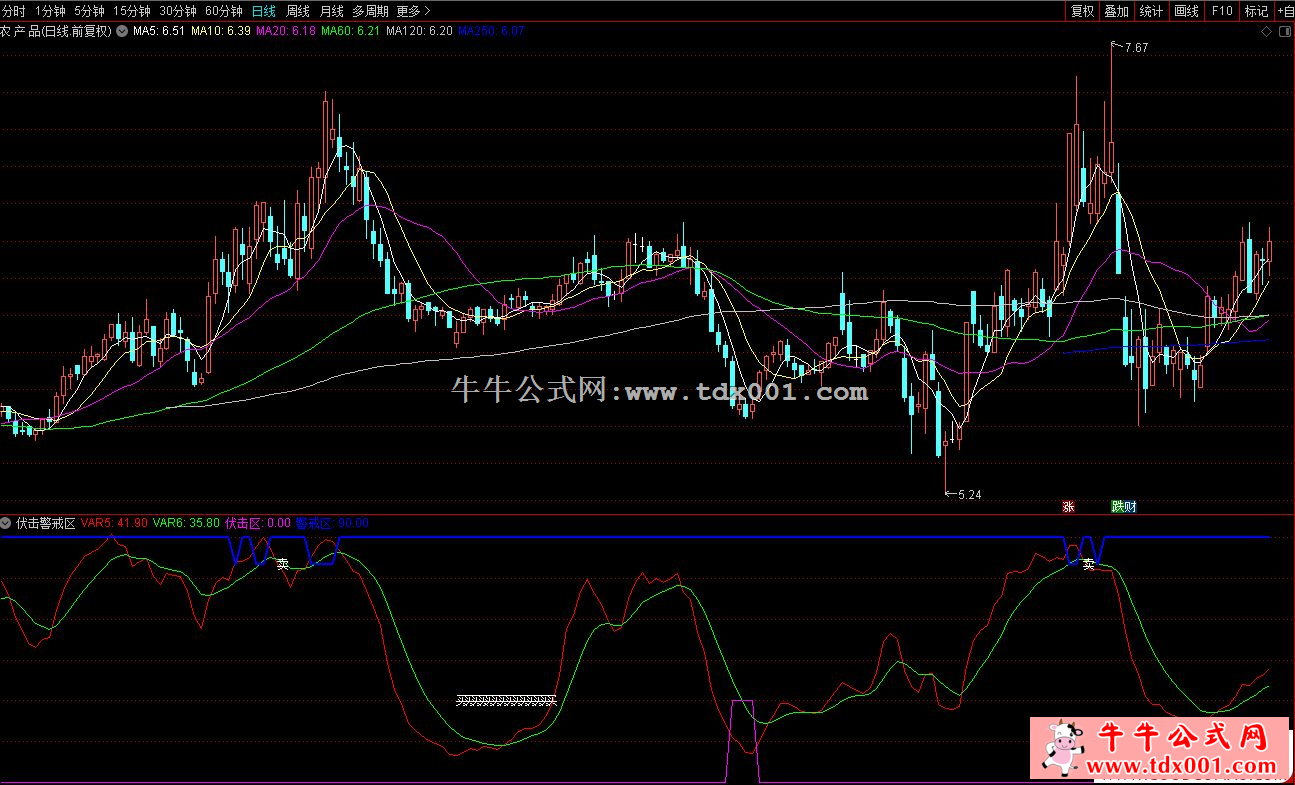Click the 农产品(日线前复权) chart title

(57, 31)
